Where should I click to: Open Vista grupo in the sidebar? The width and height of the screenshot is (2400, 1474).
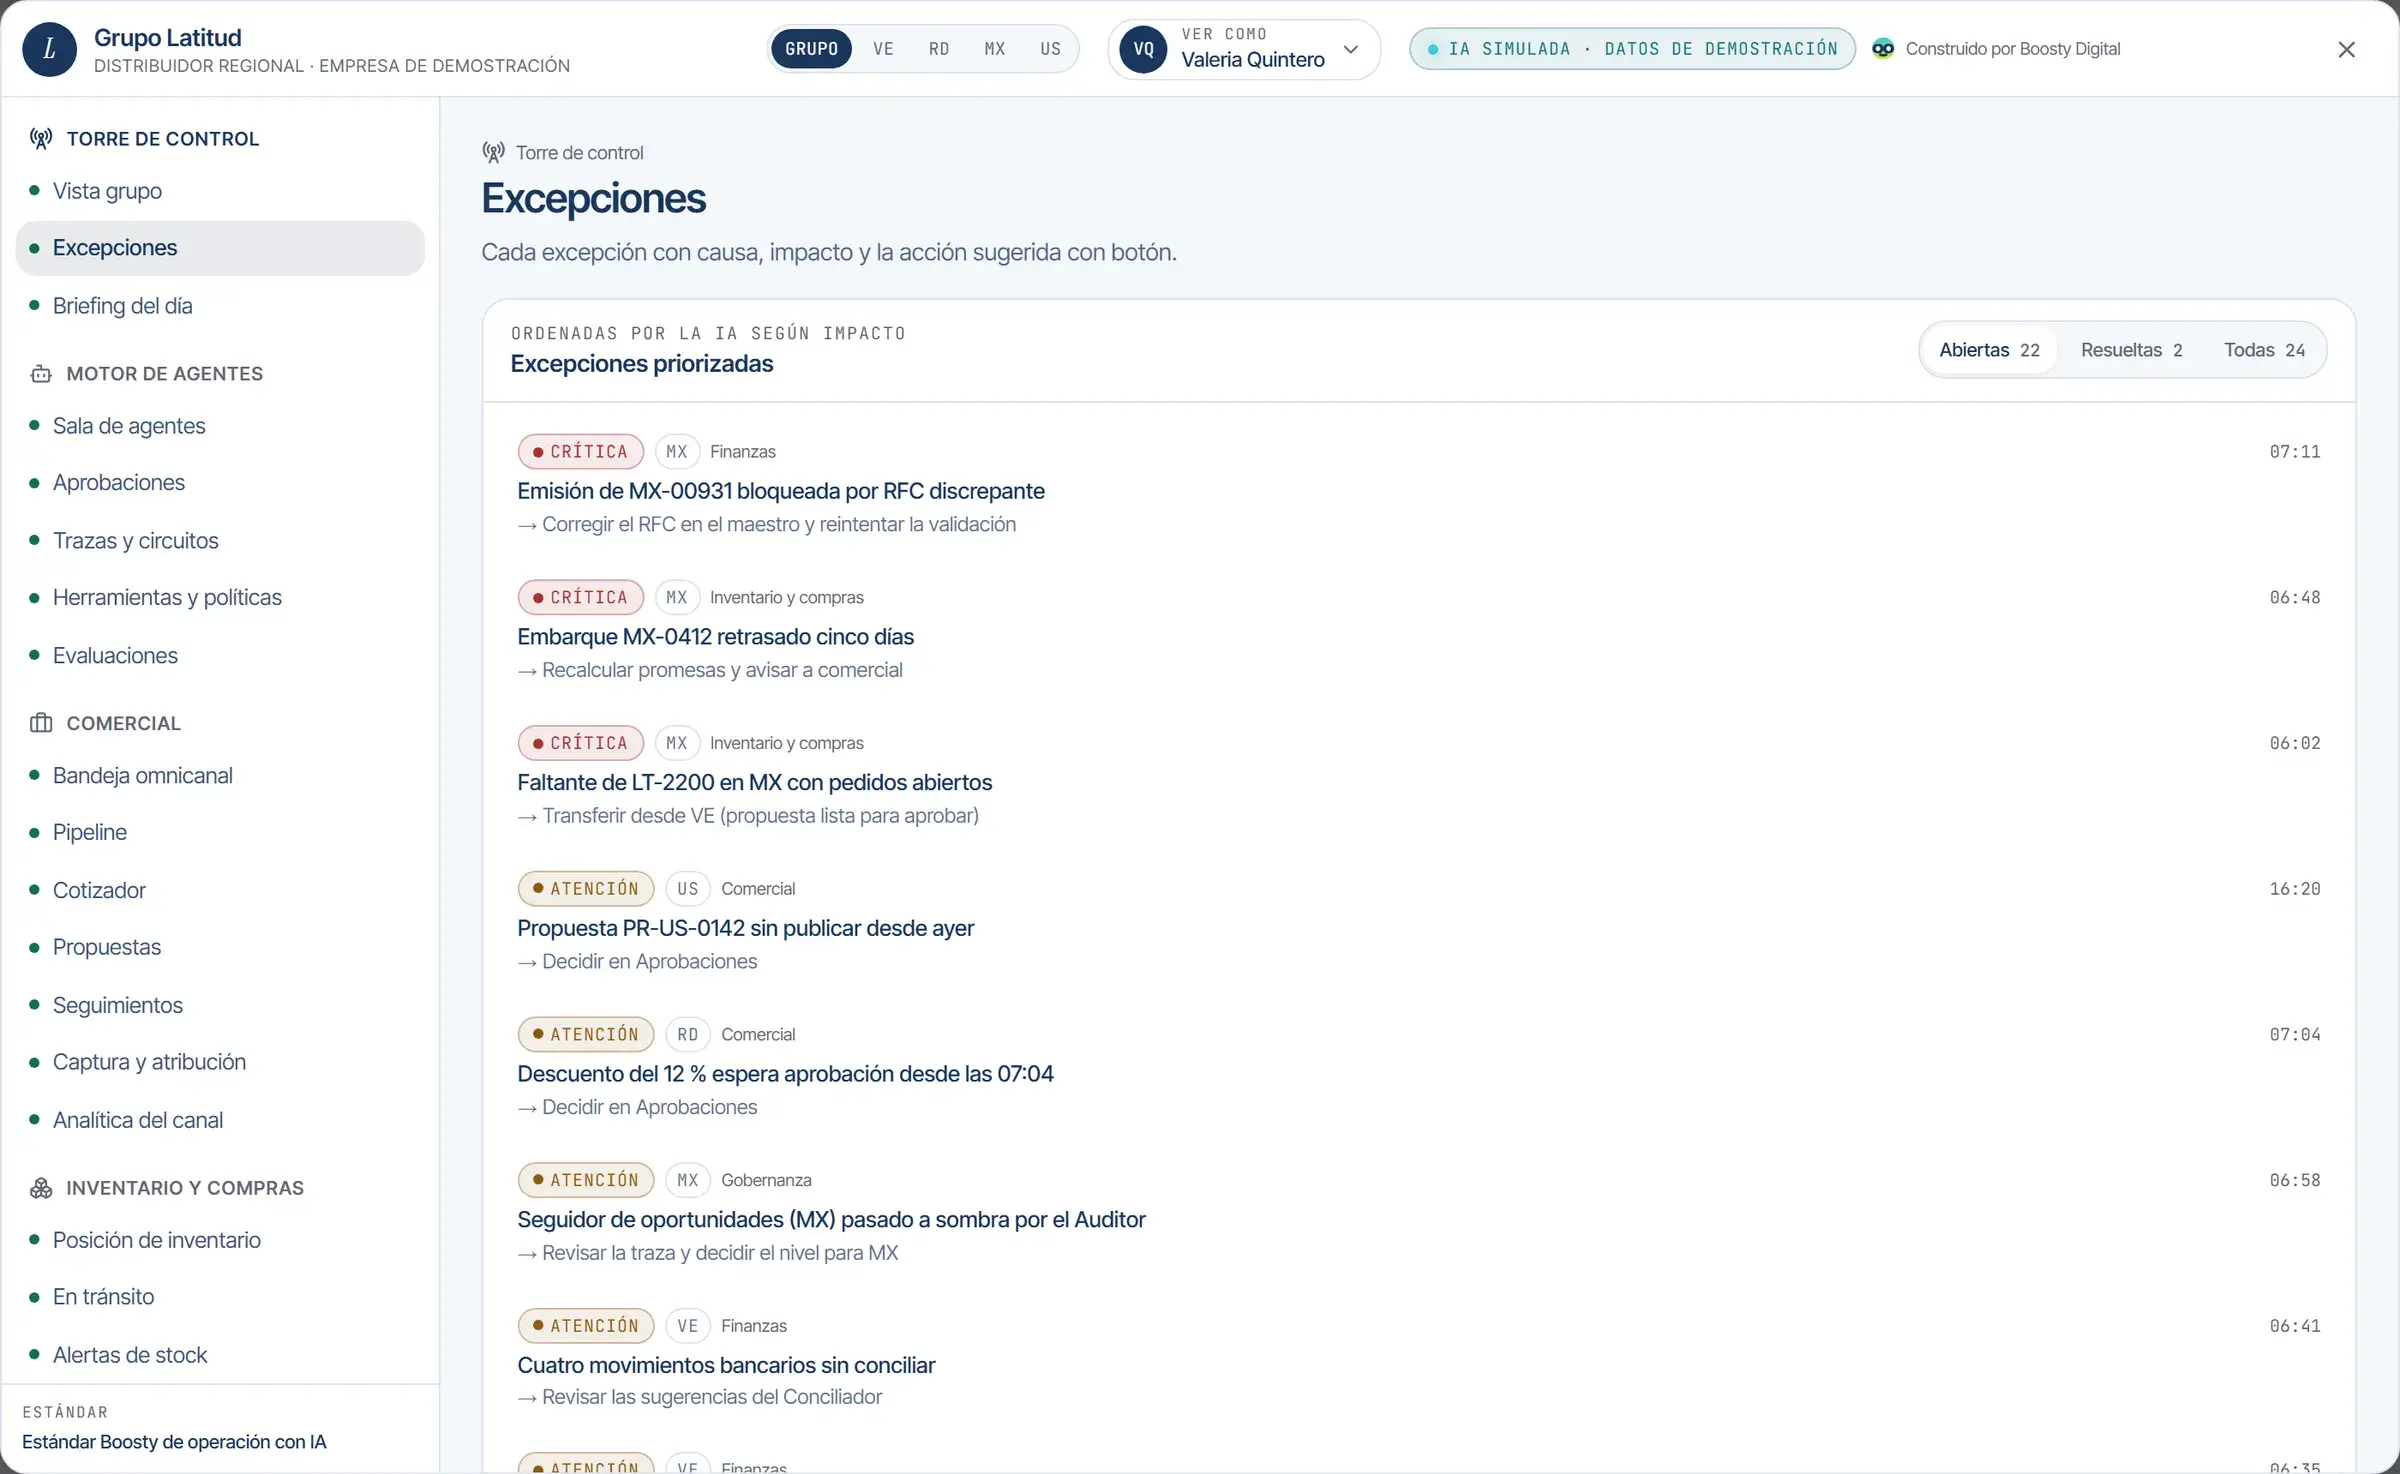click(220, 191)
